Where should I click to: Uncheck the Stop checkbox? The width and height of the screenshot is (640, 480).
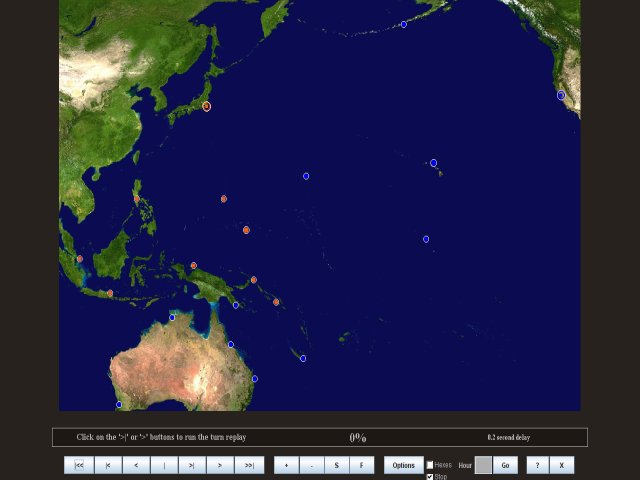pyautogui.click(x=431, y=476)
